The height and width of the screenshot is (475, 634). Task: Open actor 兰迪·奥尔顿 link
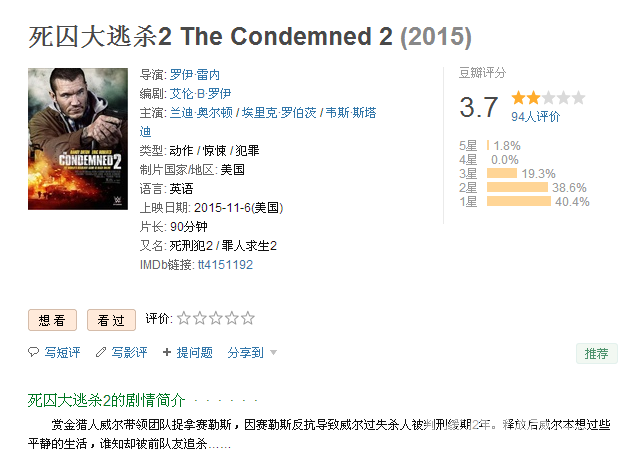tap(201, 113)
